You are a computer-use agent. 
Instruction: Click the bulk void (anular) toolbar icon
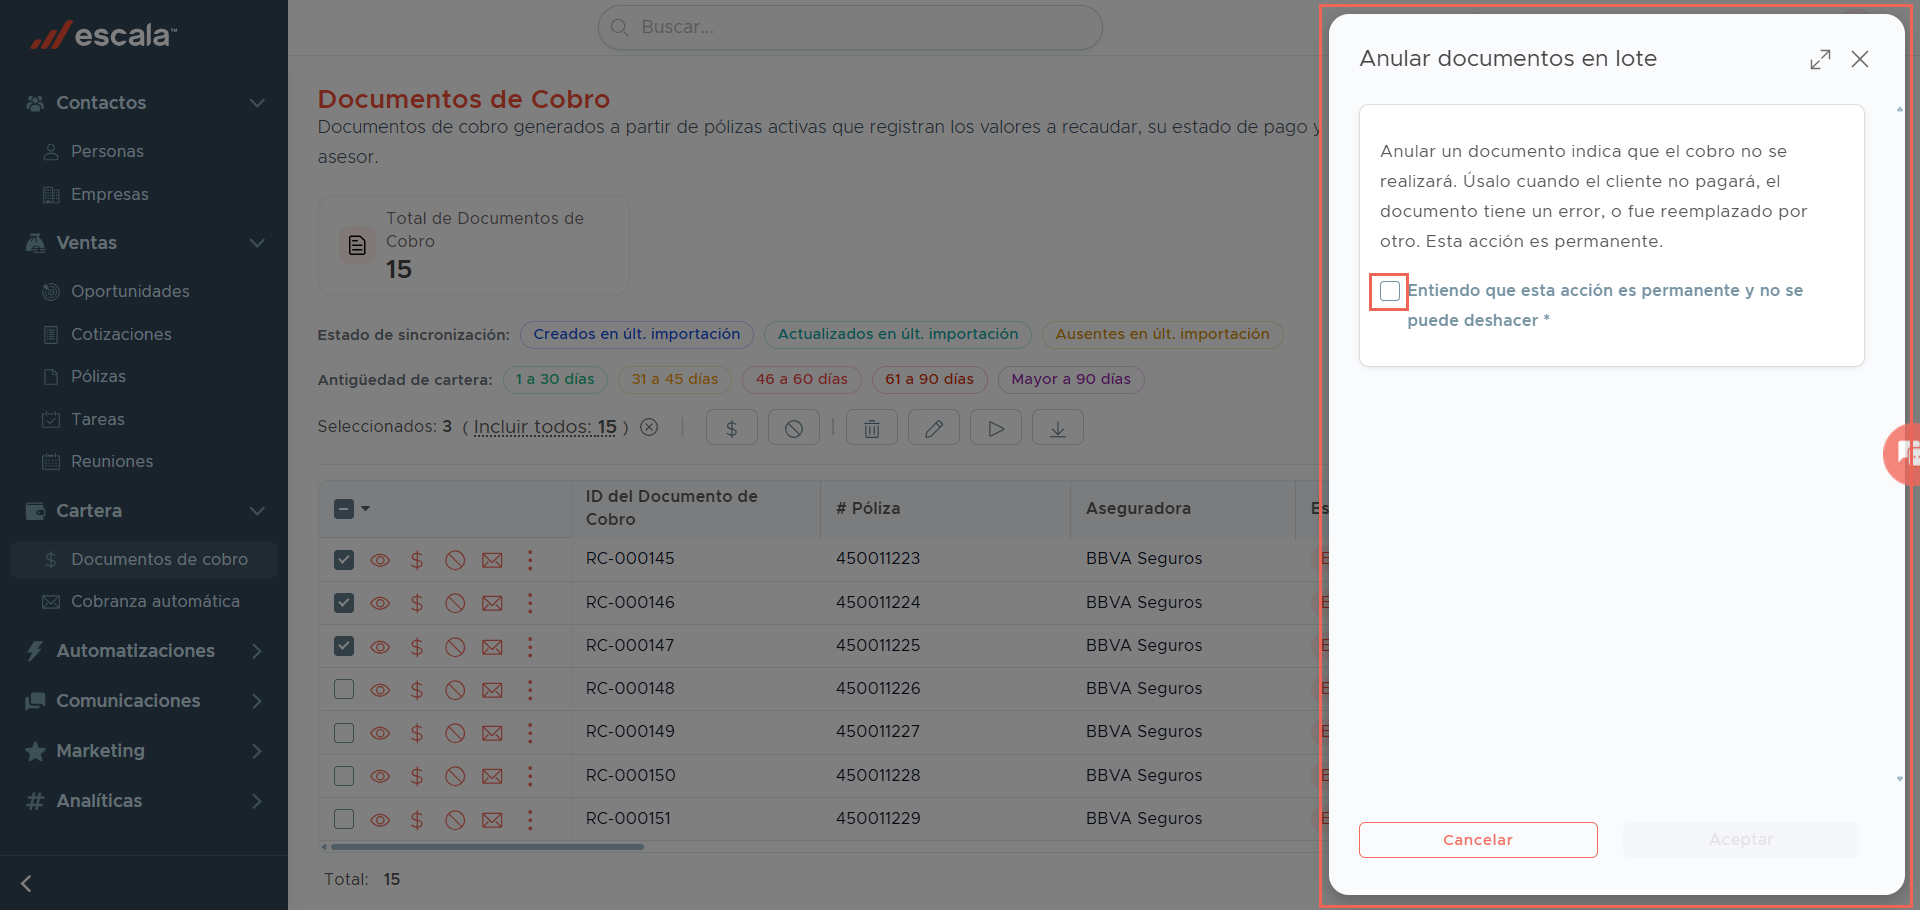(794, 428)
